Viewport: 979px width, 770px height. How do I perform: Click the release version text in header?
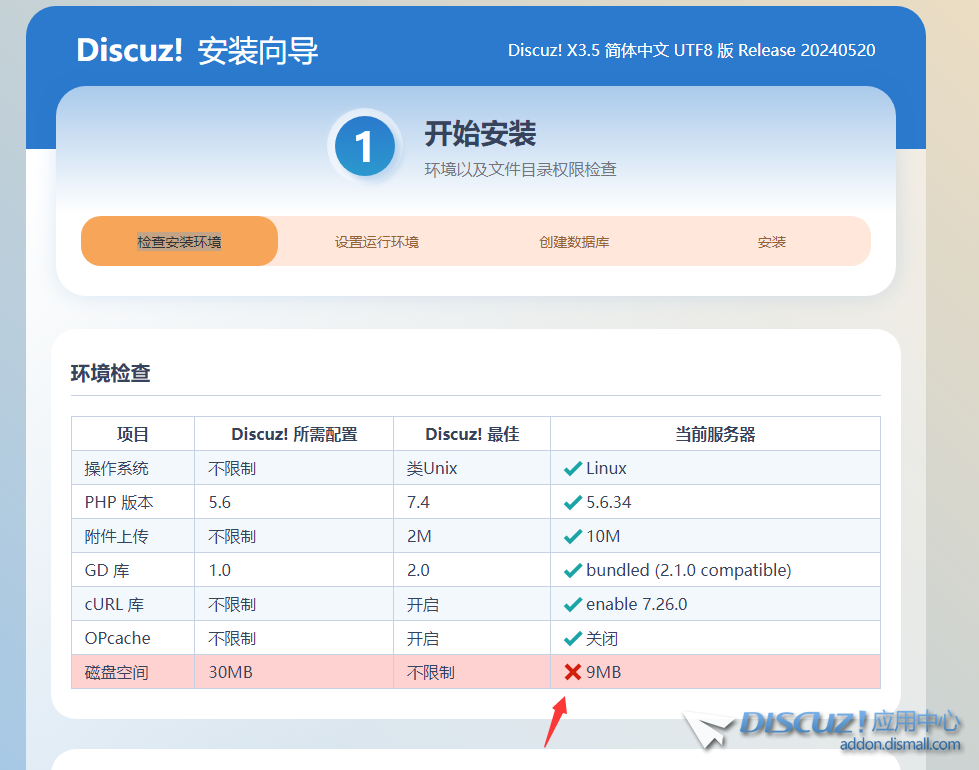click(x=691, y=50)
